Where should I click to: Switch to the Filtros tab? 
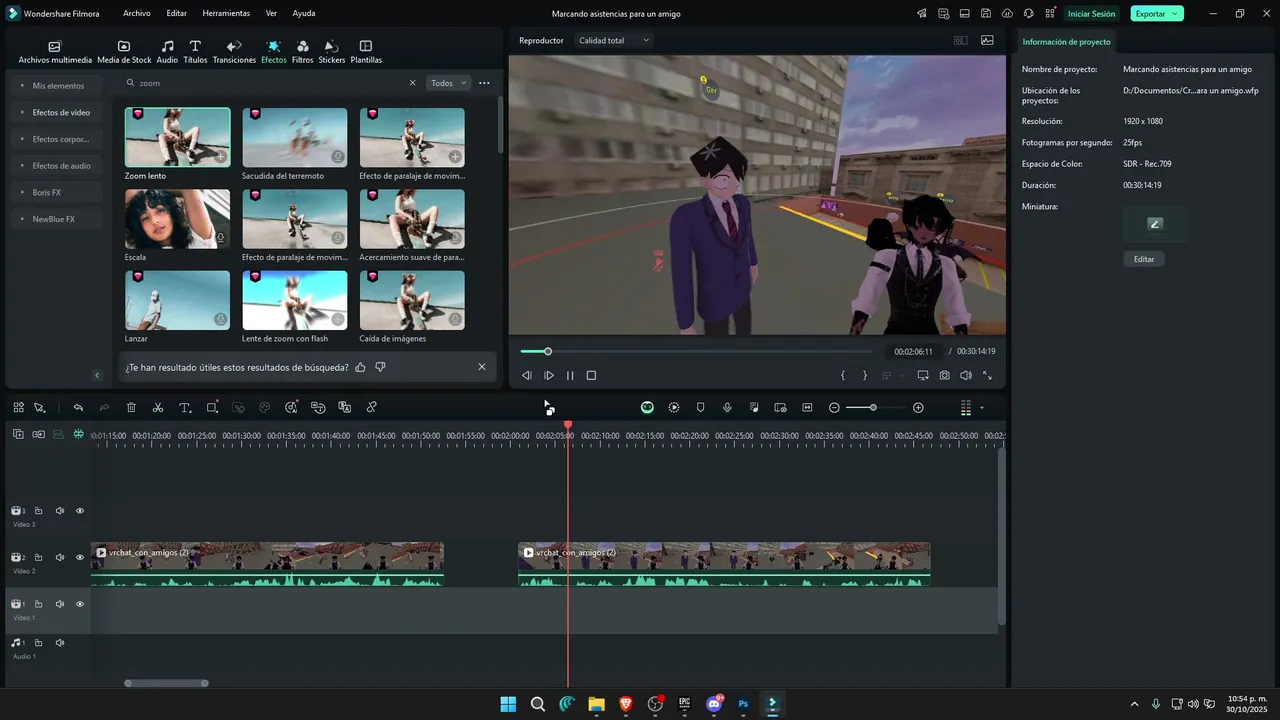coord(302,52)
